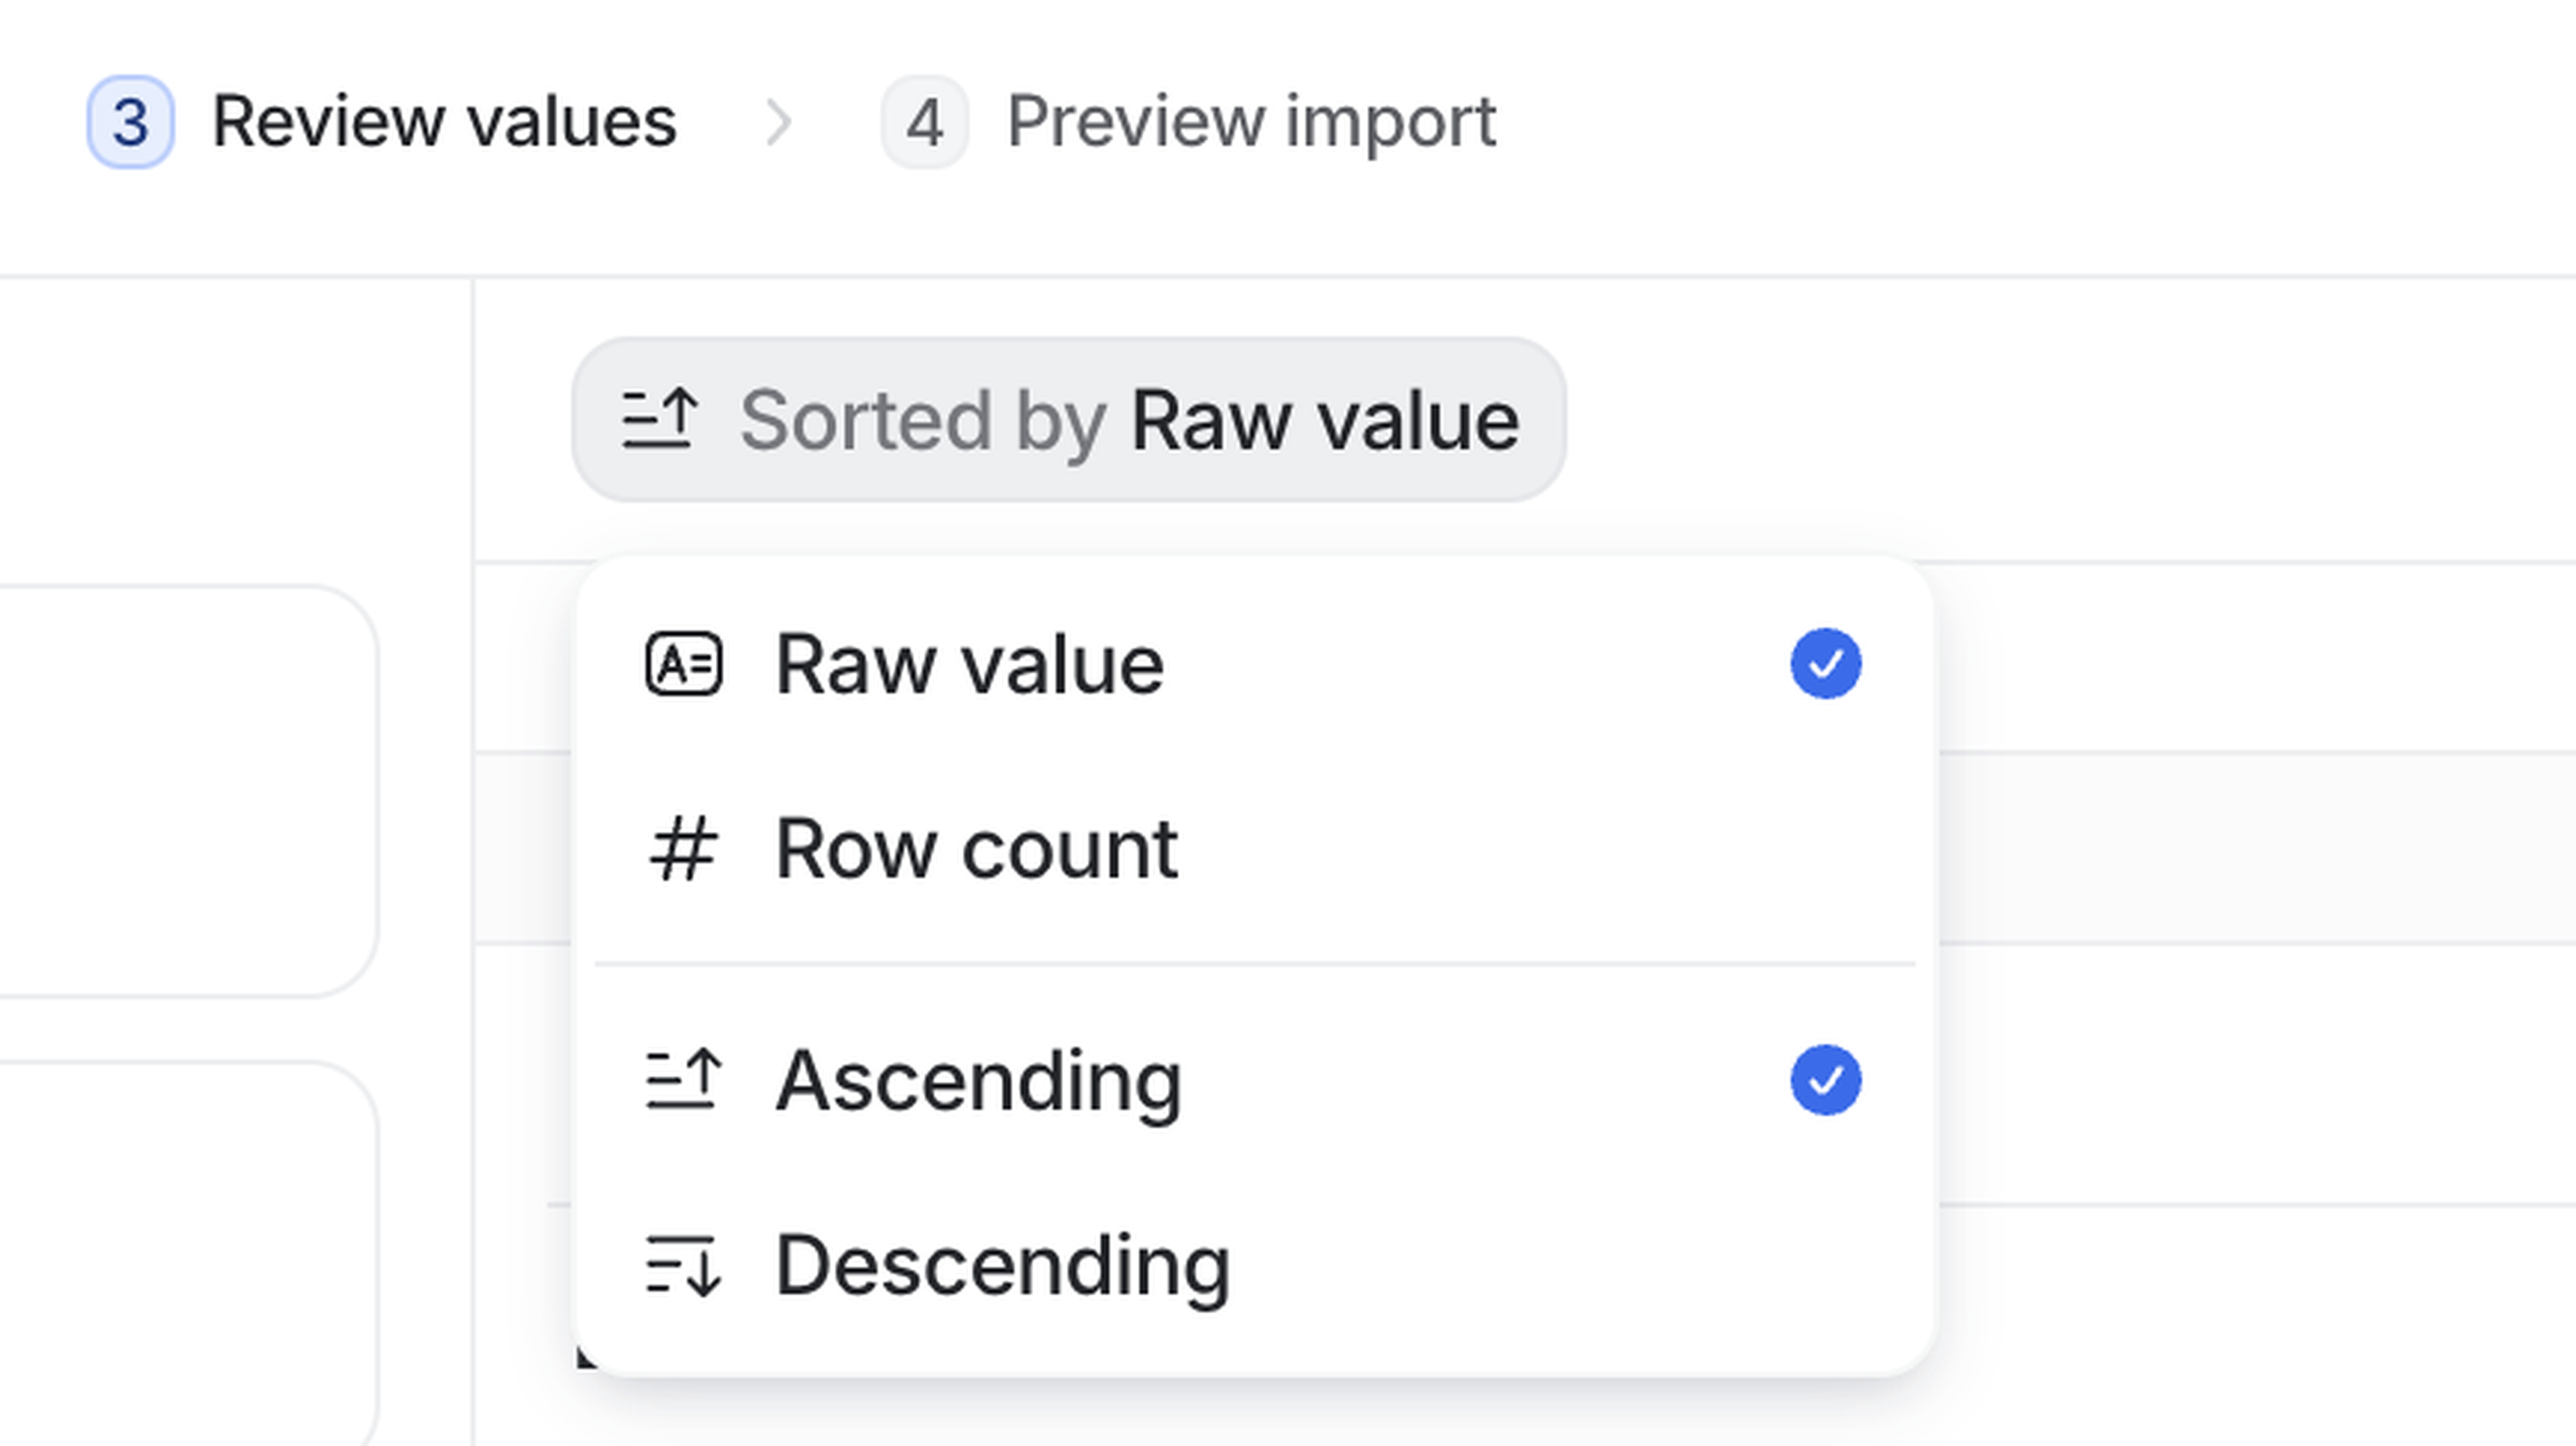Toggle the blue checkmark next to Ascending
2576x1446 pixels.
tap(1825, 1080)
